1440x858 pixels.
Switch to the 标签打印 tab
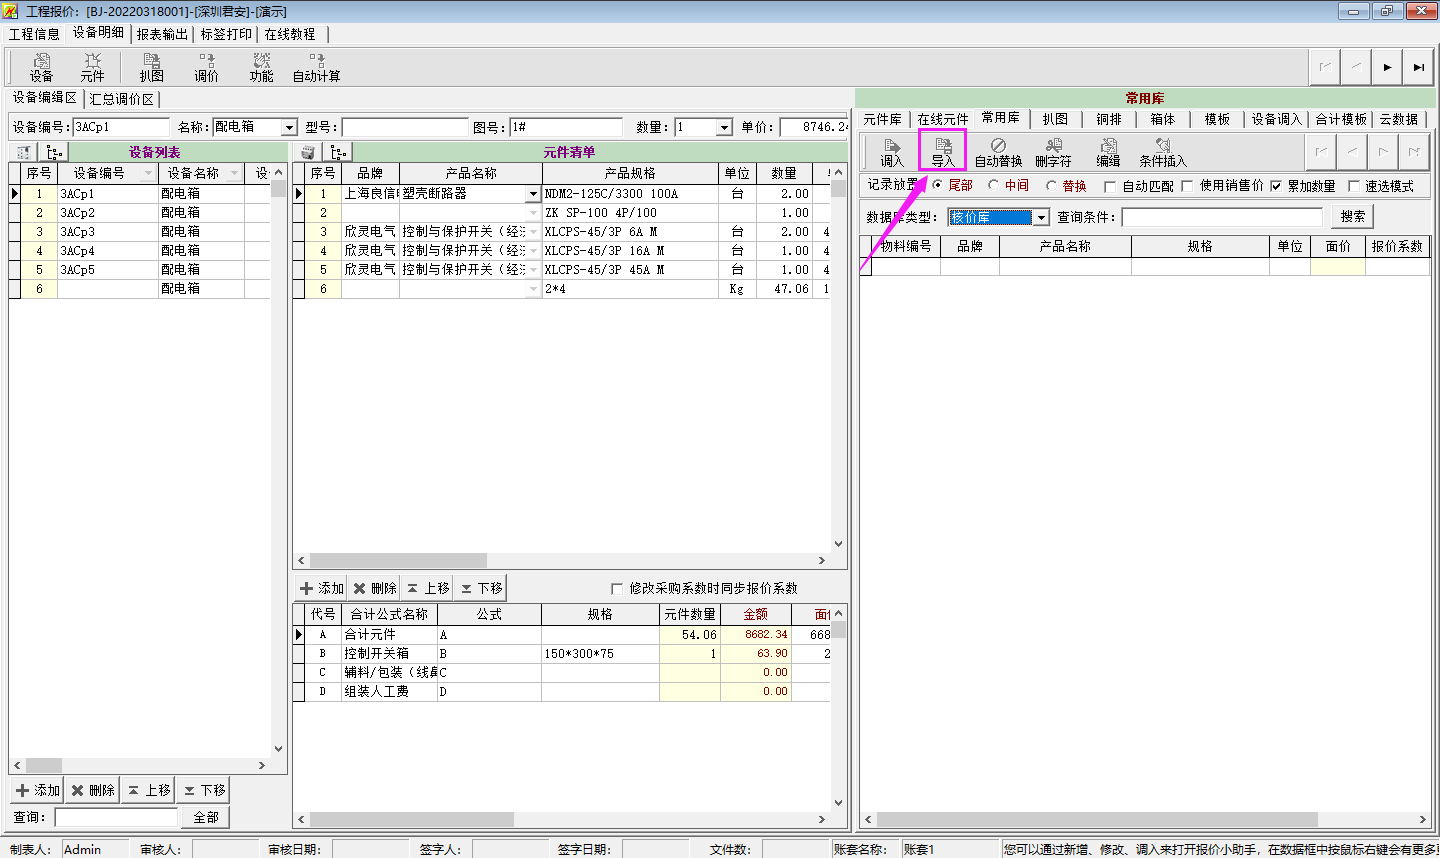tap(226, 34)
